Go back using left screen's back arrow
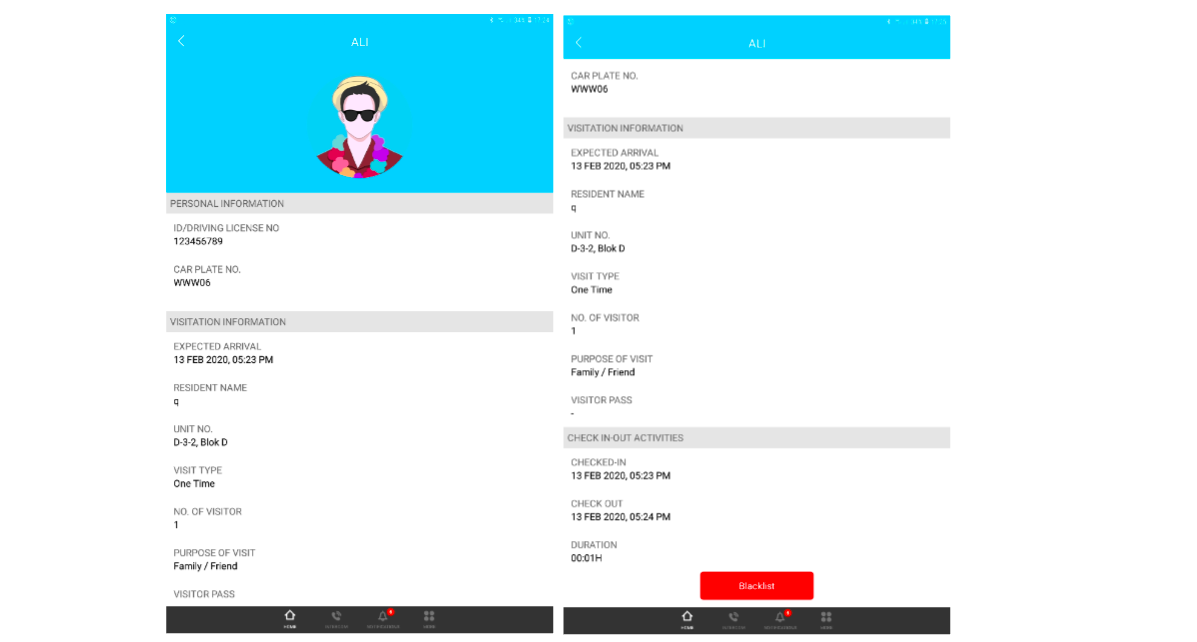Image resolution: width=1197 pixels, height=642 pixels. click(x=181, y=41)
